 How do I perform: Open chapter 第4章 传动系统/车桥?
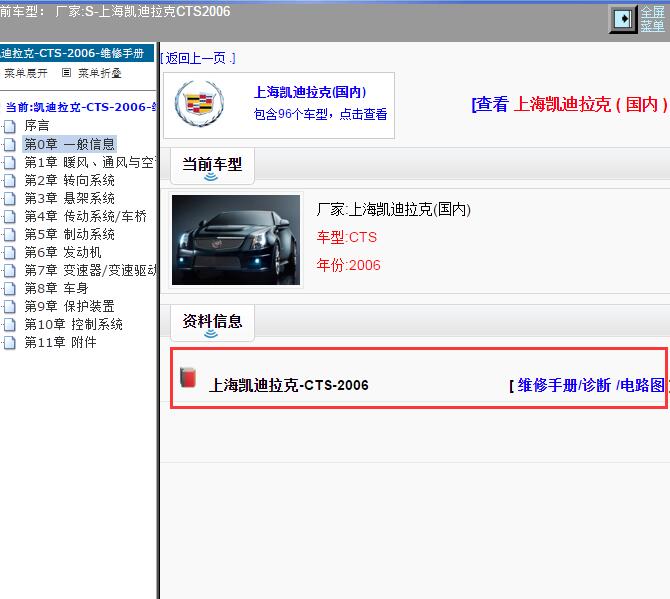coord(85,216)
